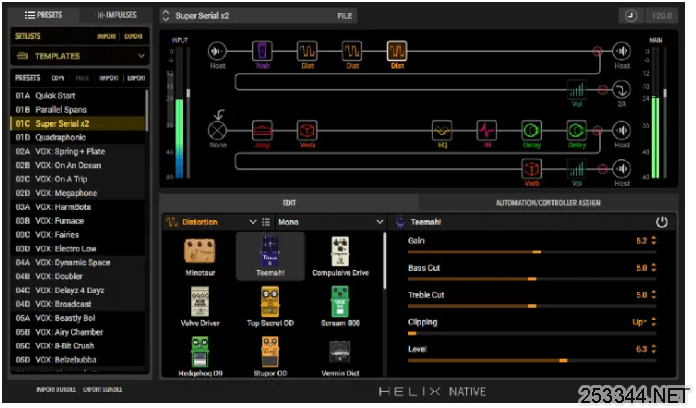Change Clipping value stepper arrows
Viewport: 696px width, 408px height.
(x=654, y=322)
